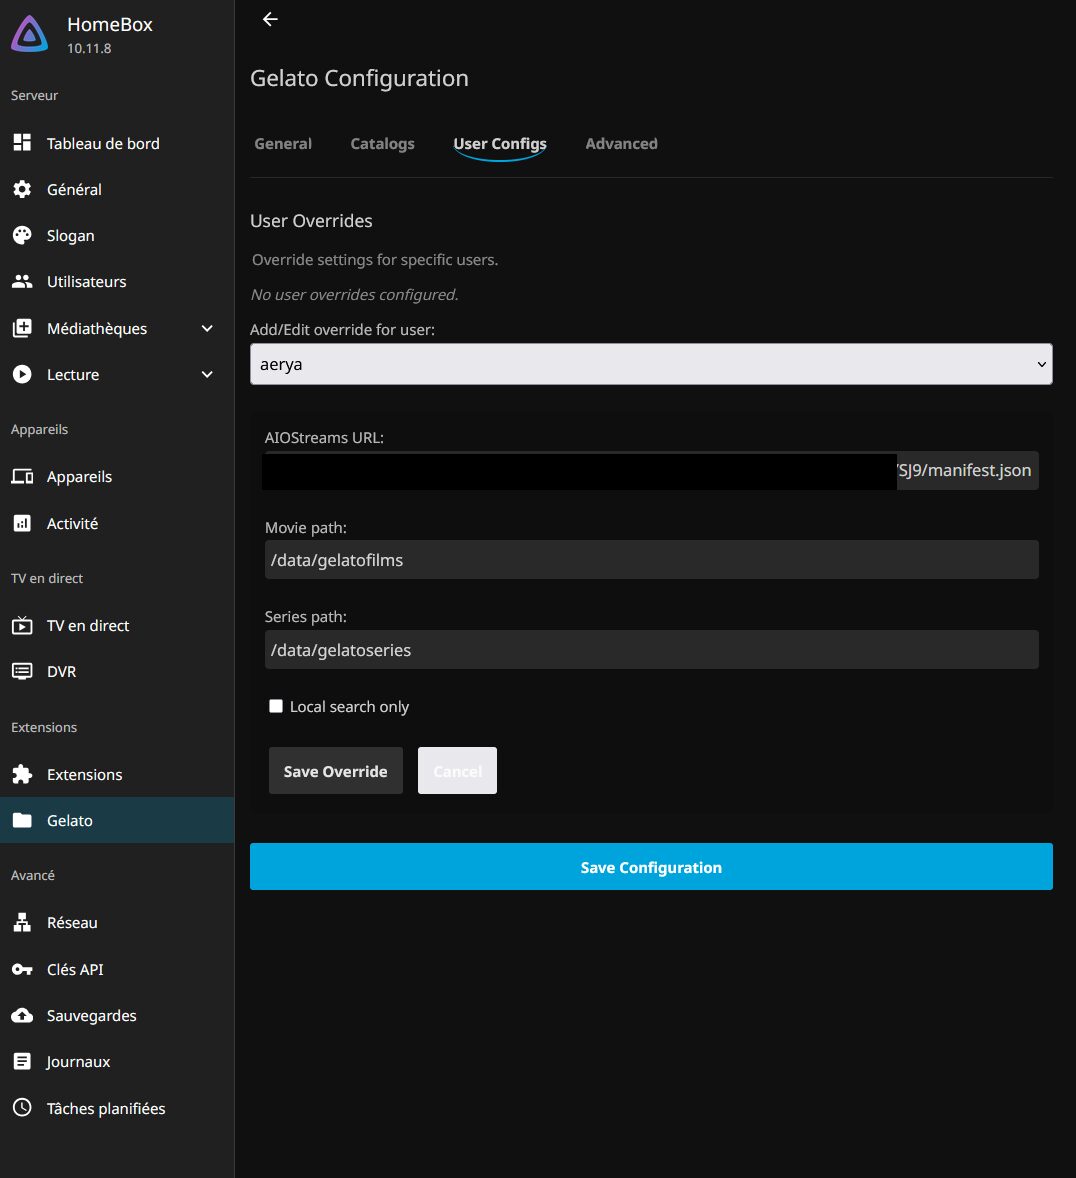Open the Sauvegardes sidebar link

[117, 1015]
